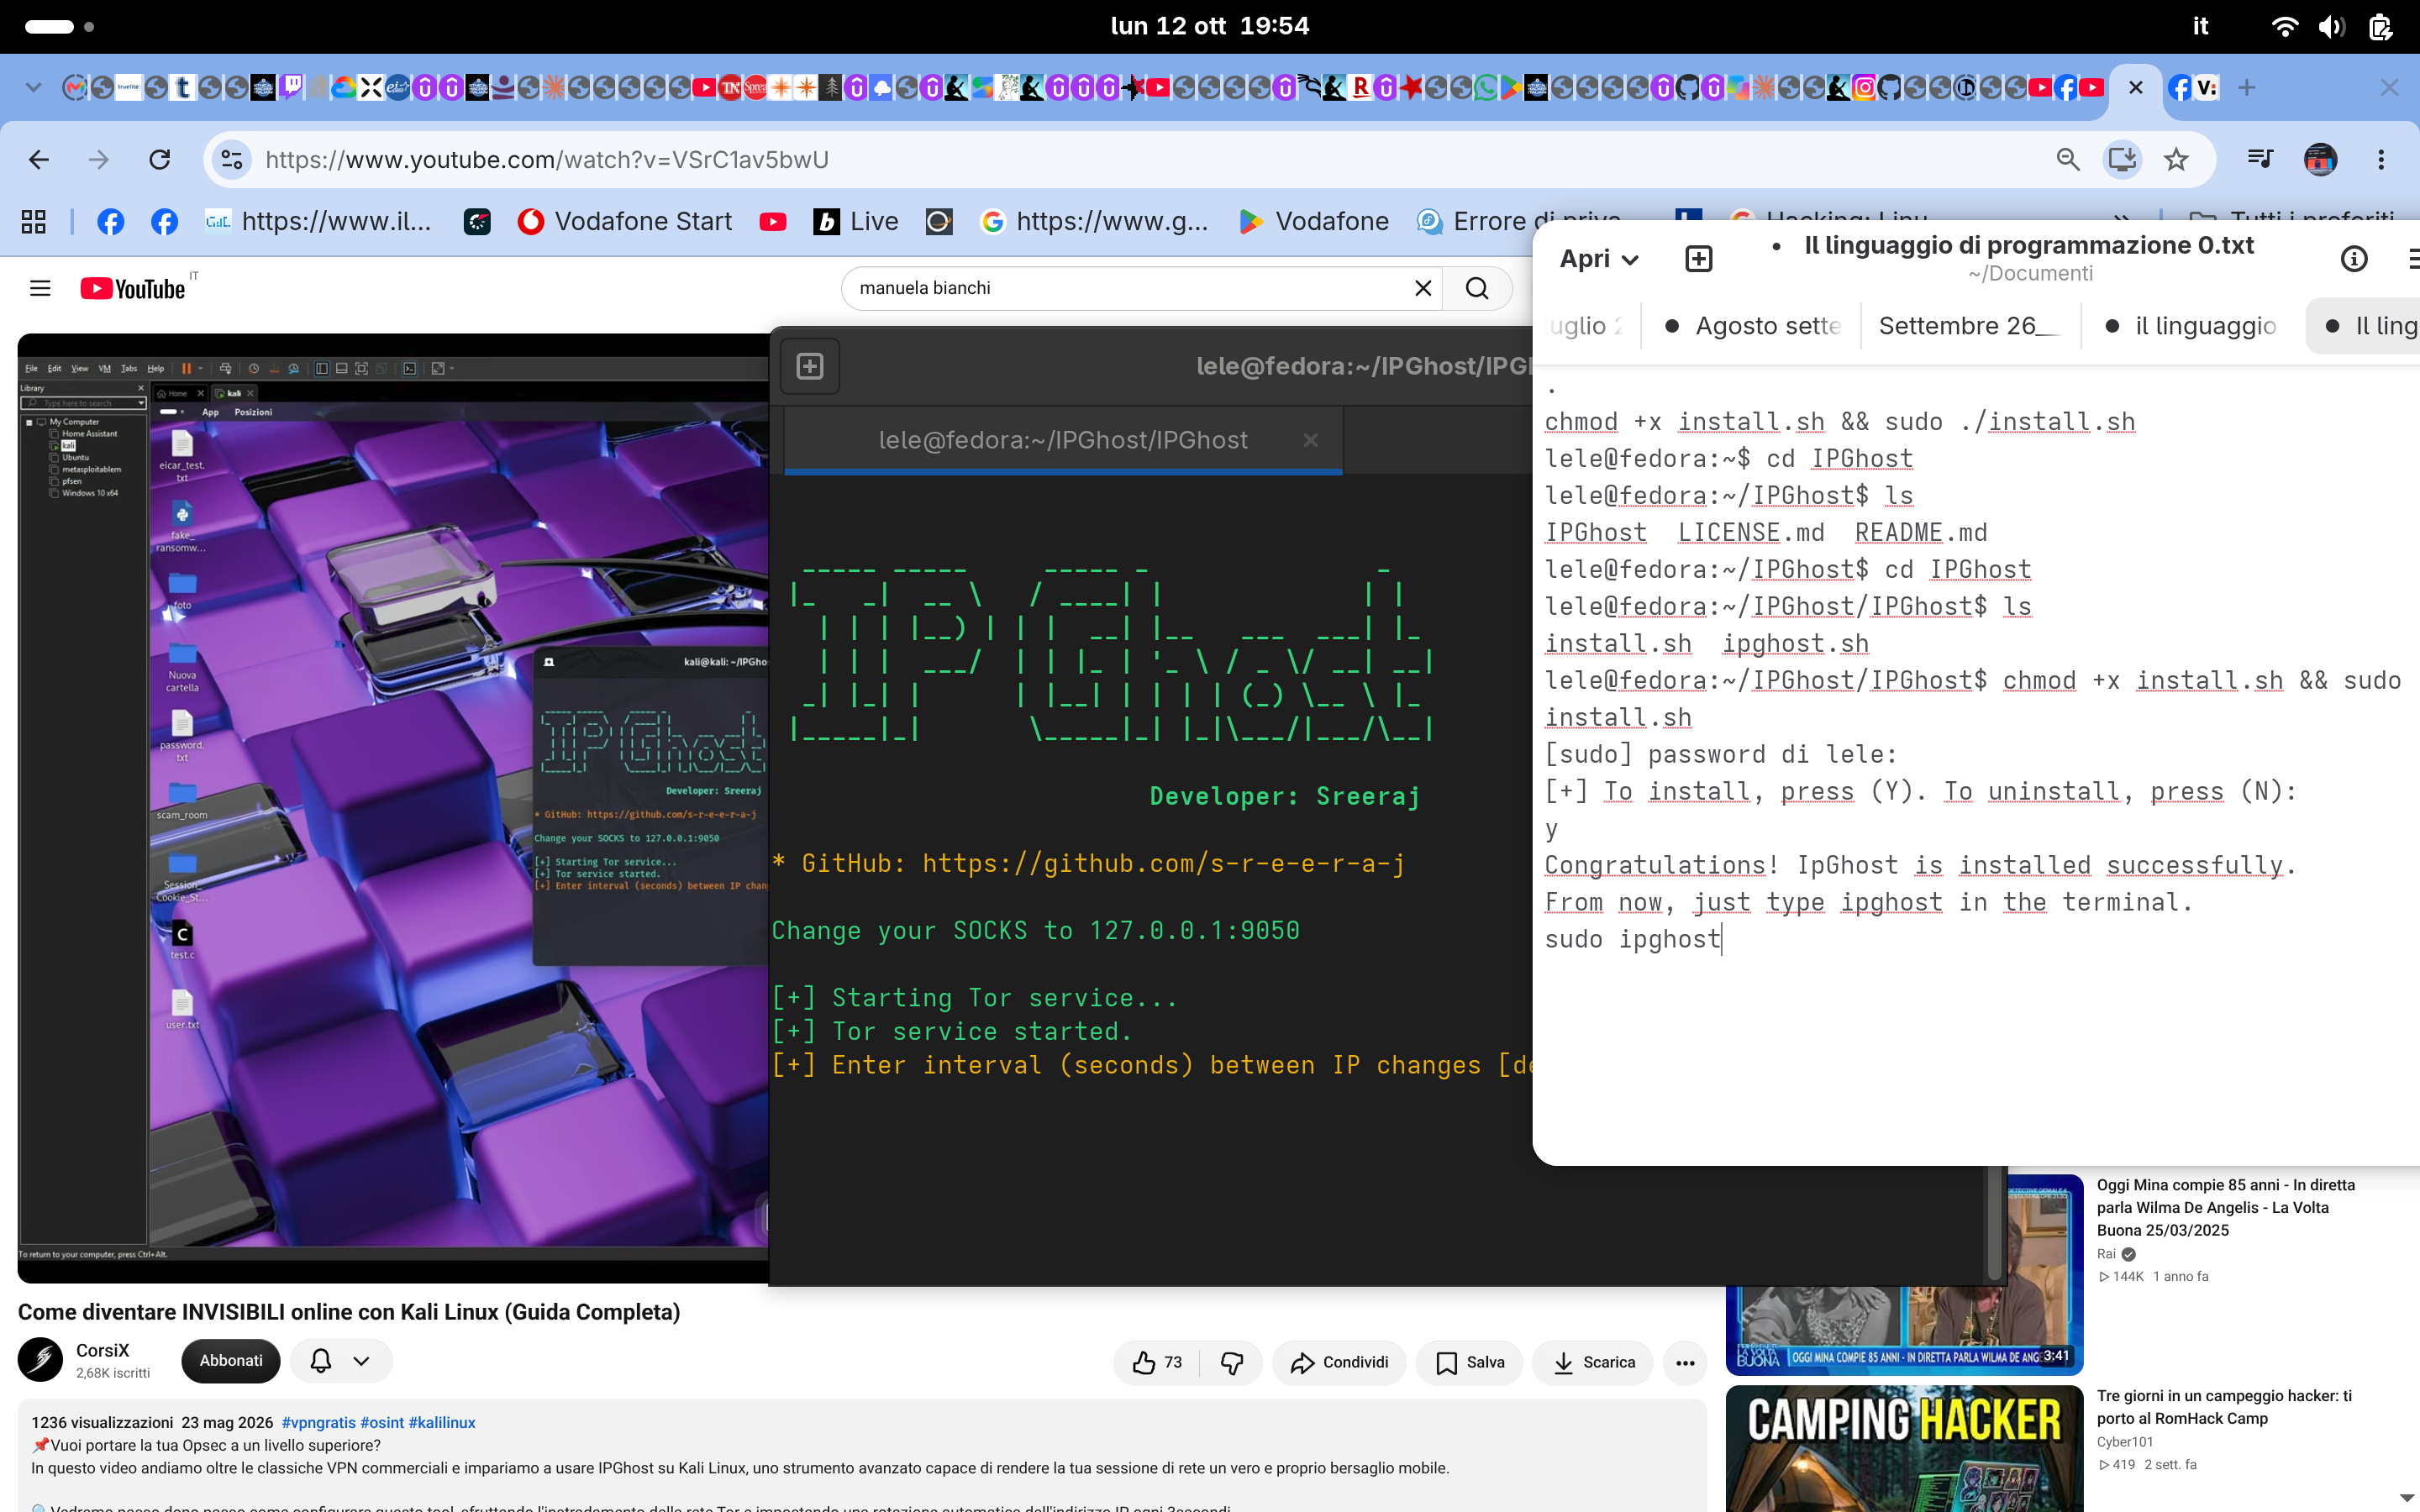
Task: Open the site info icon in the address bar
Action: pos(231,160)
